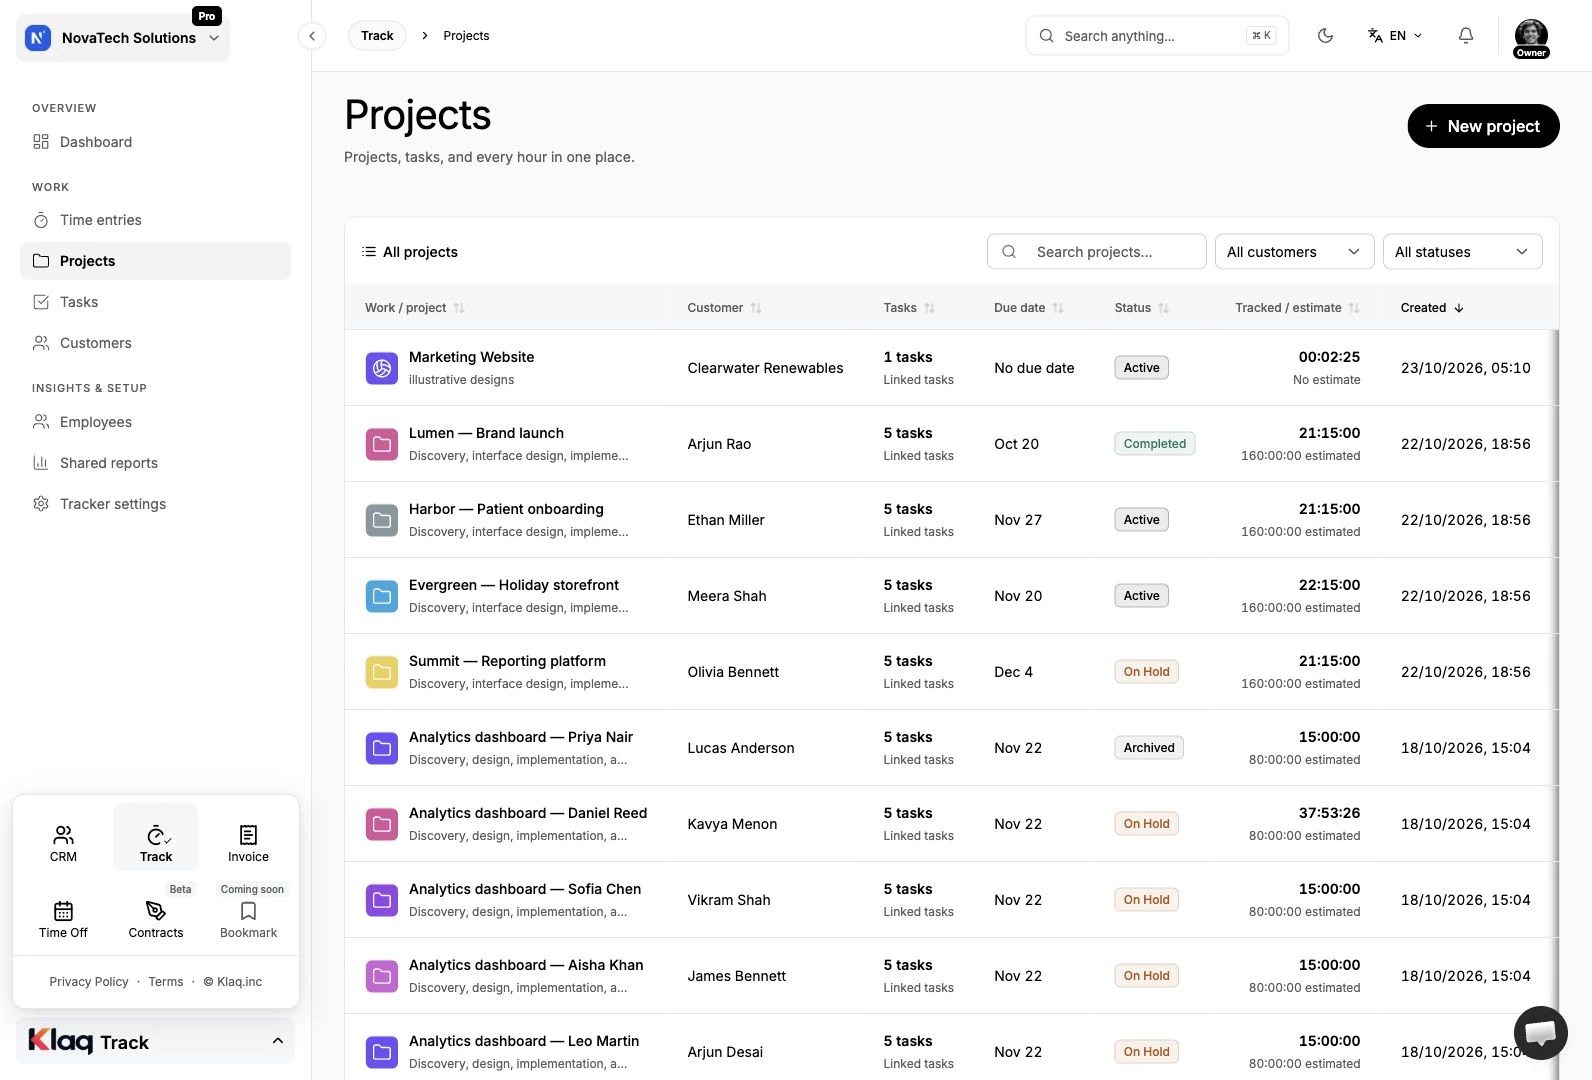Click the Archived status badge for Lucas Anderson
This screenshot has width=1592, height=1080.
pos(1149,748)
